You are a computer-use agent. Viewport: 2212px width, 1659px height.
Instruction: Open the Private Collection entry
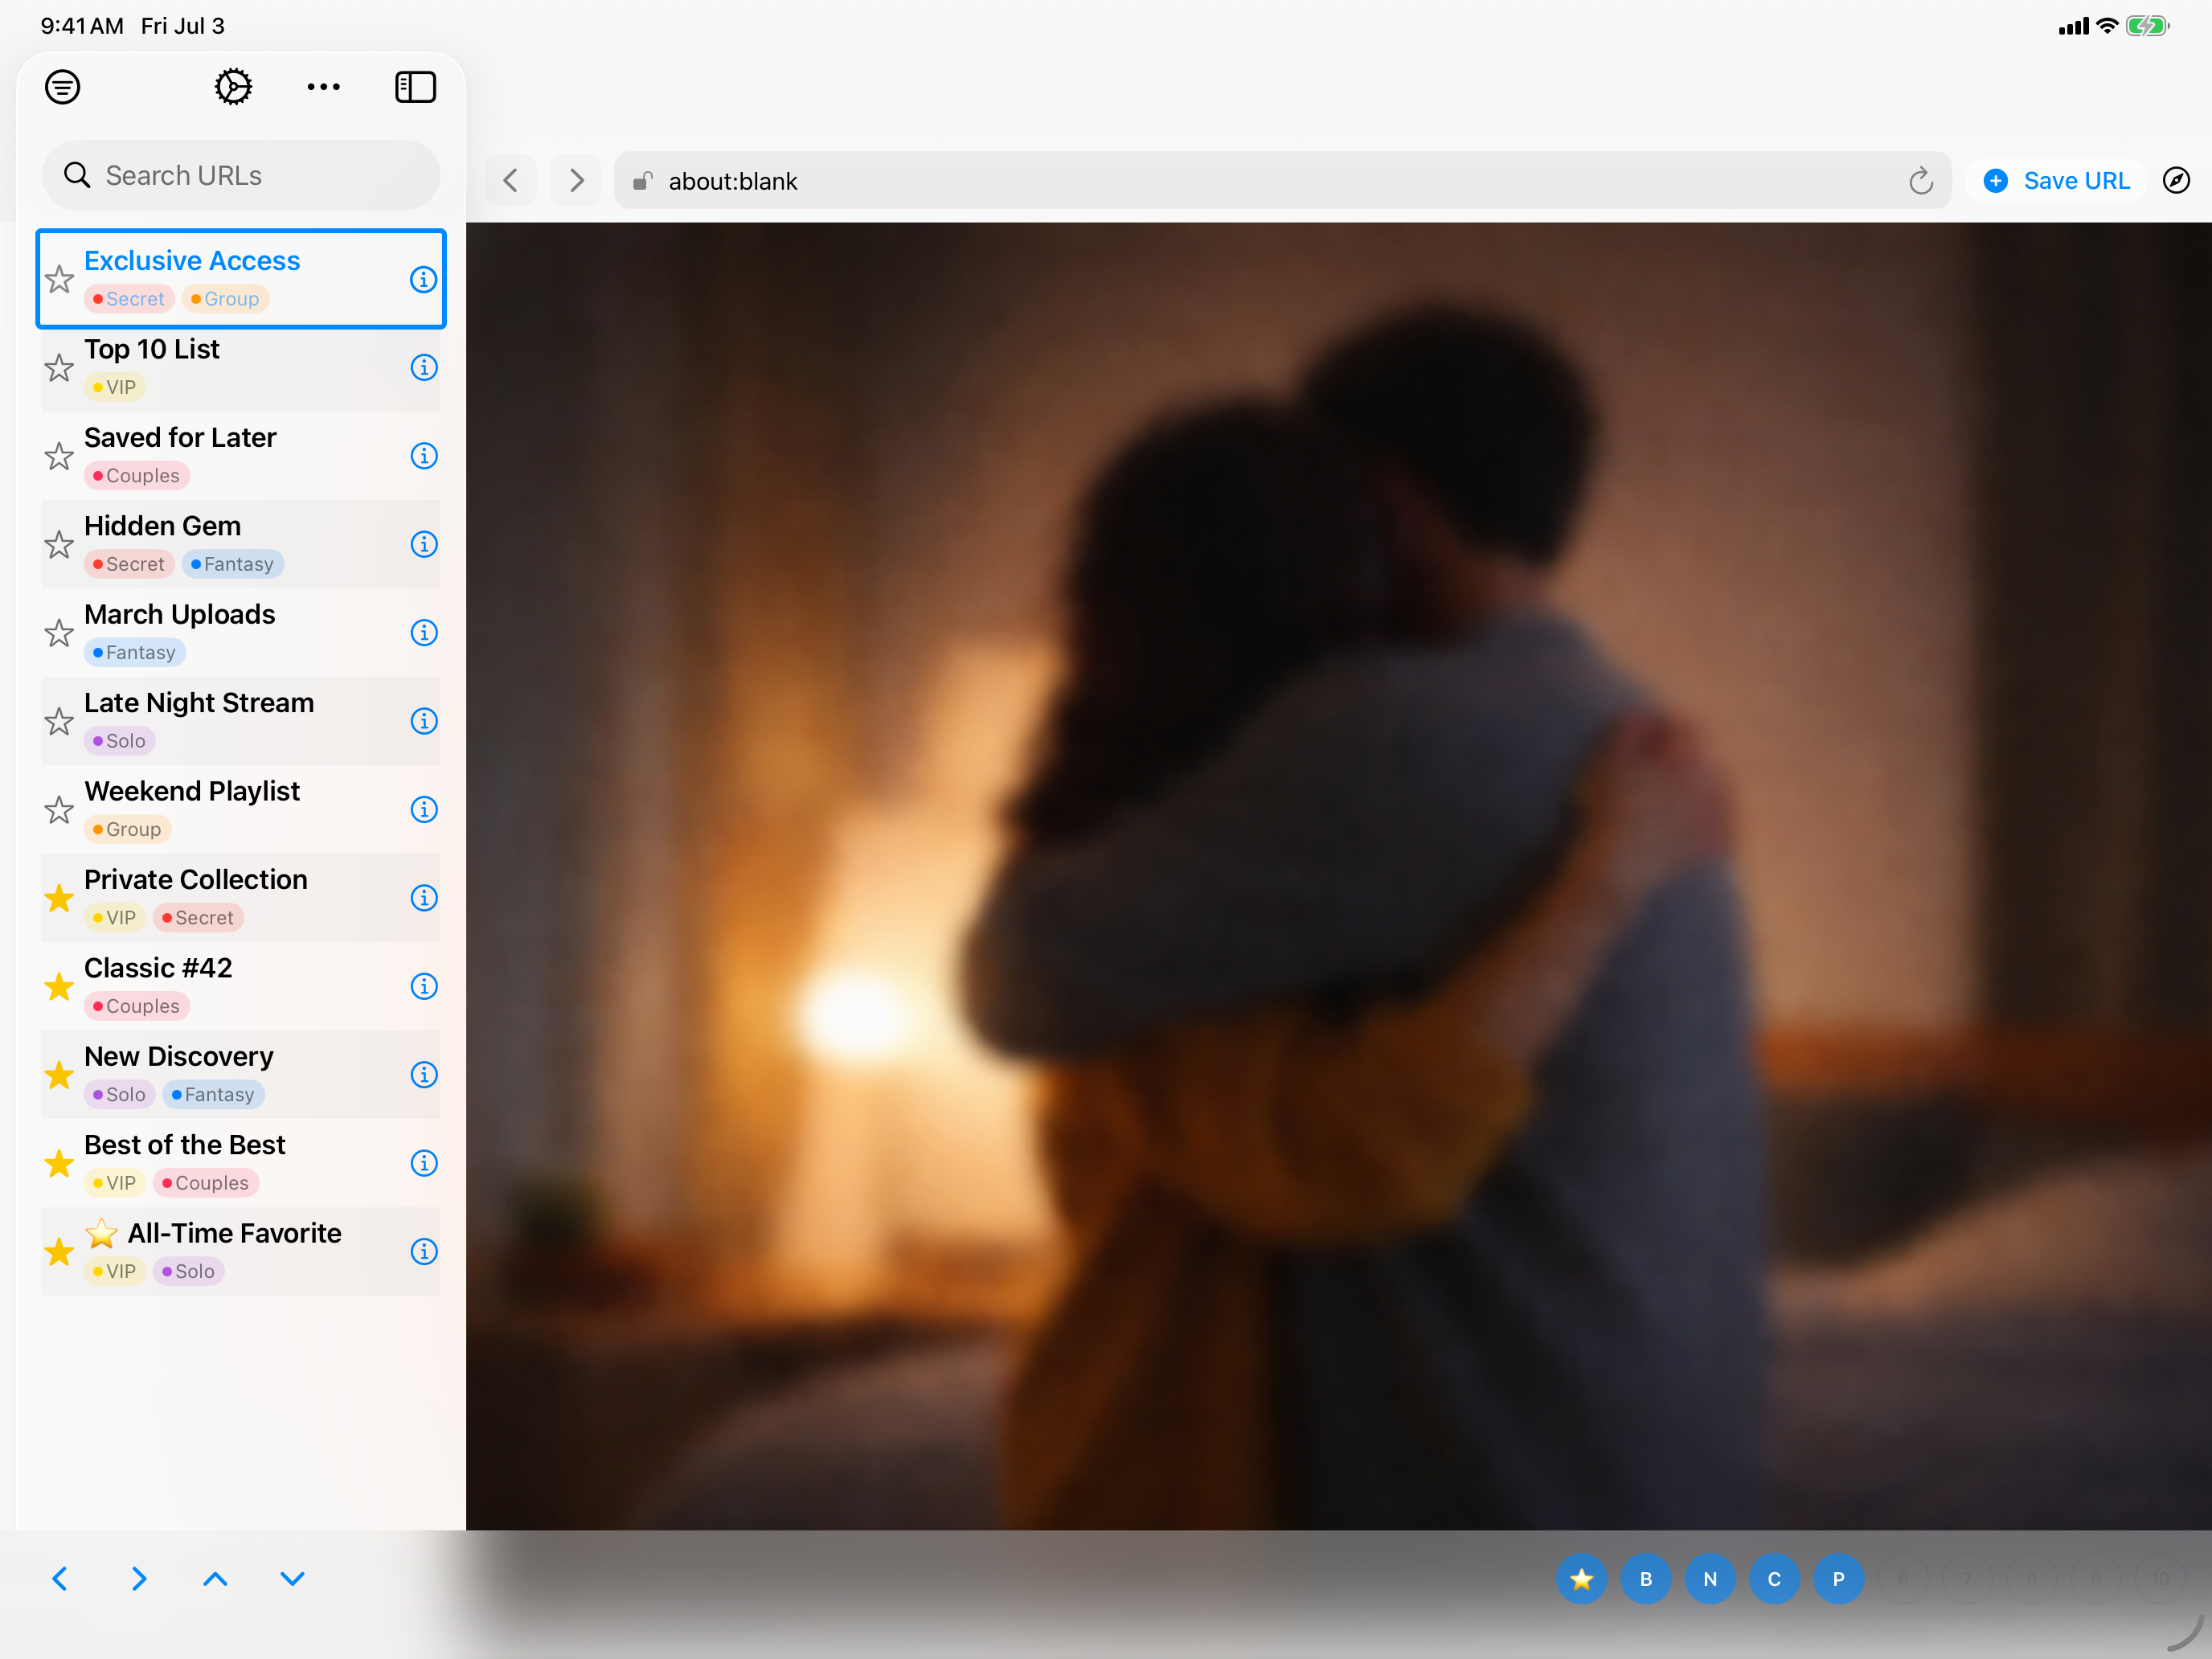pyautogui.click(x=241, y=898)
